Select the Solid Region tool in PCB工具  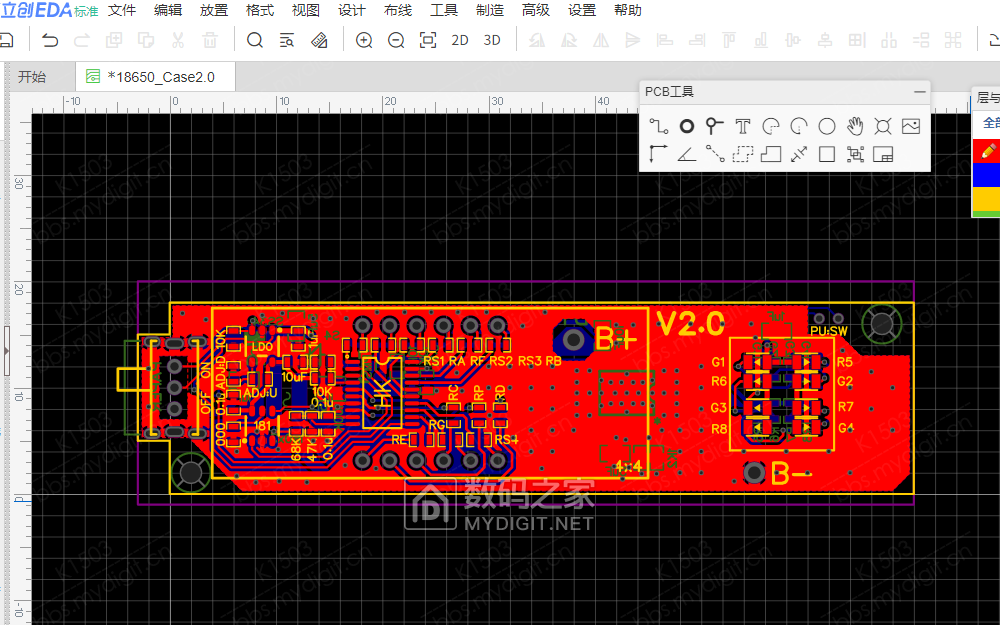(x=770, y=154)
